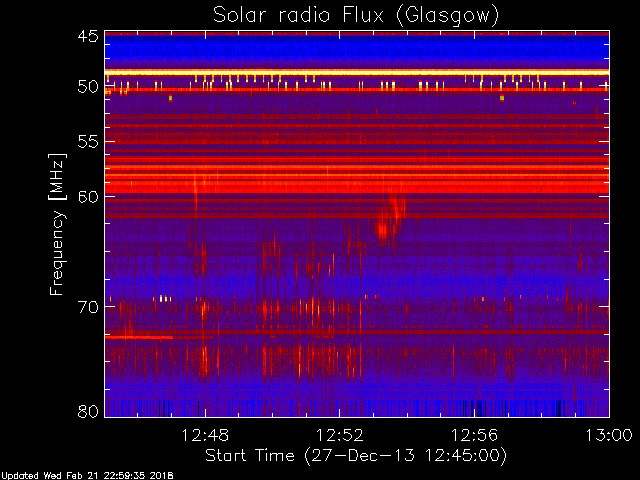The width and height of the screenshot is (640, 480).
Task: Click the 'Frequency [MHz]' axis label
Action: (57, 224)
